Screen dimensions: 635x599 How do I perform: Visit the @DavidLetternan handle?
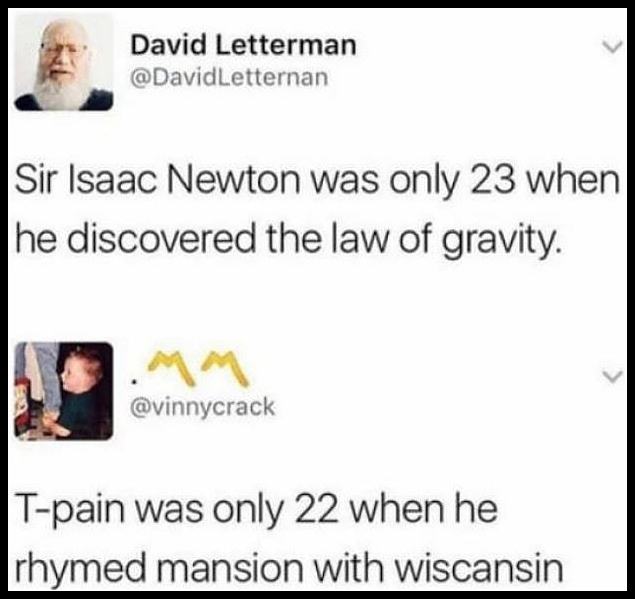(x=229, y=77)
